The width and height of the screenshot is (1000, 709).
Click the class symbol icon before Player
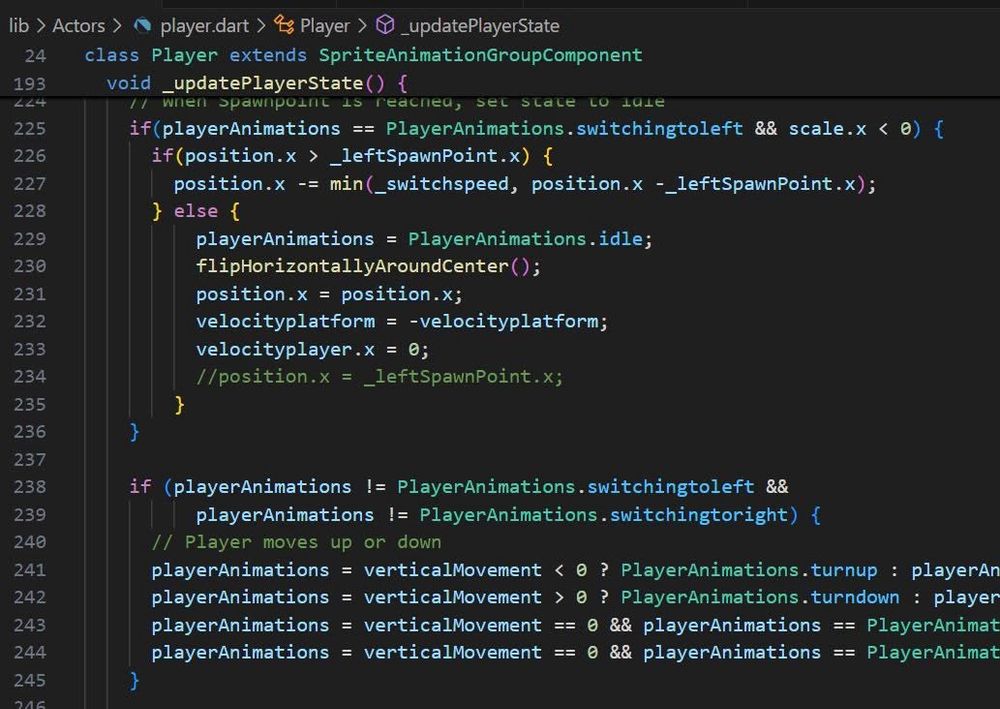tap(284, 25)
